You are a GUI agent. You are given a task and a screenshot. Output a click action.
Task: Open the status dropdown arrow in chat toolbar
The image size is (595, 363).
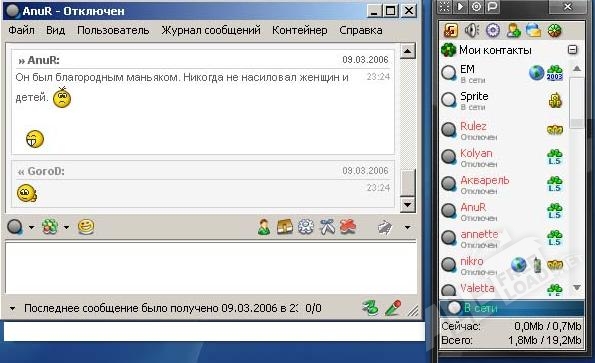coord(31,228)
